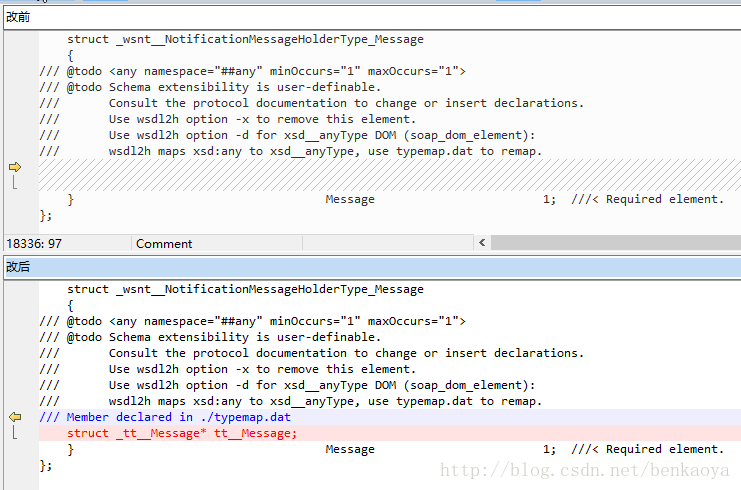Click 'Use wsdl2h option -d' line in top pane
The height and width of the screenshot is (490, 741).
coord(287,135)
